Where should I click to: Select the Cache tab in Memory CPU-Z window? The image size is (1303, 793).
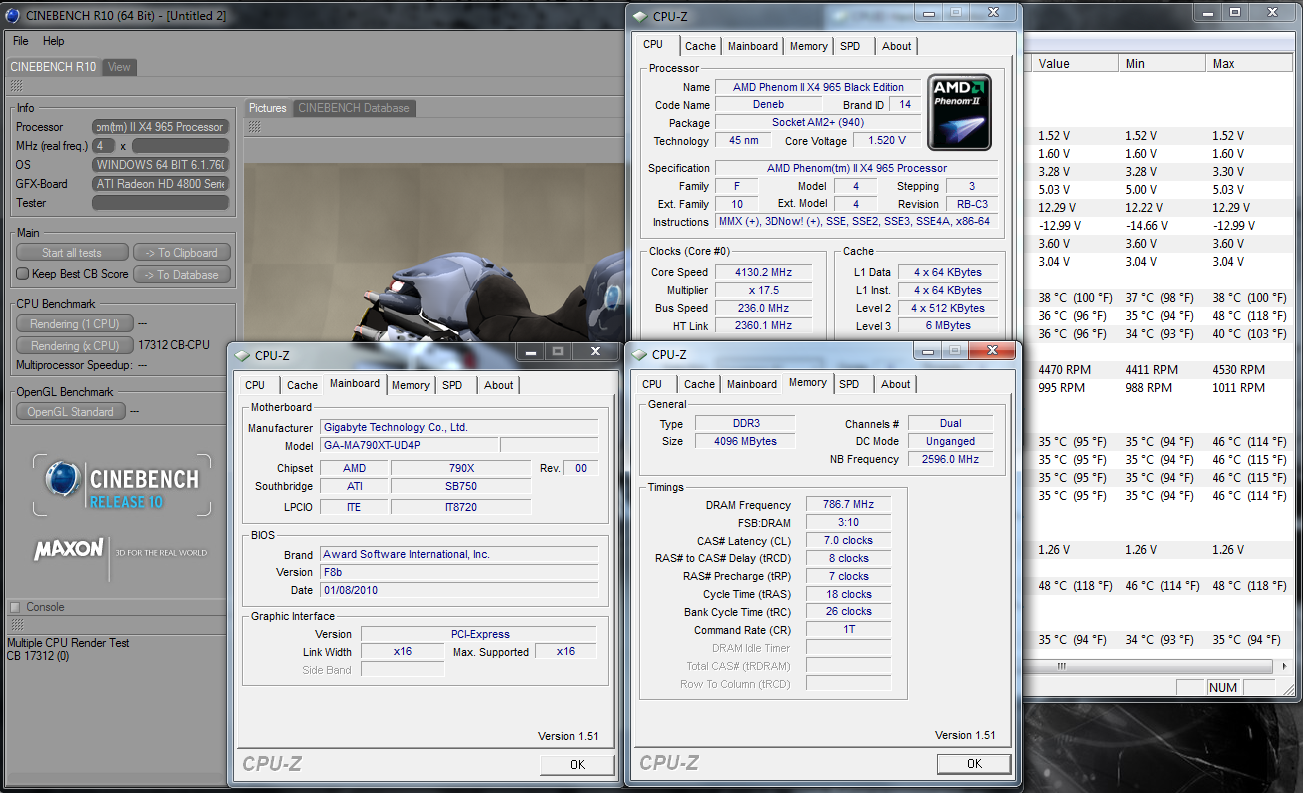699,384
